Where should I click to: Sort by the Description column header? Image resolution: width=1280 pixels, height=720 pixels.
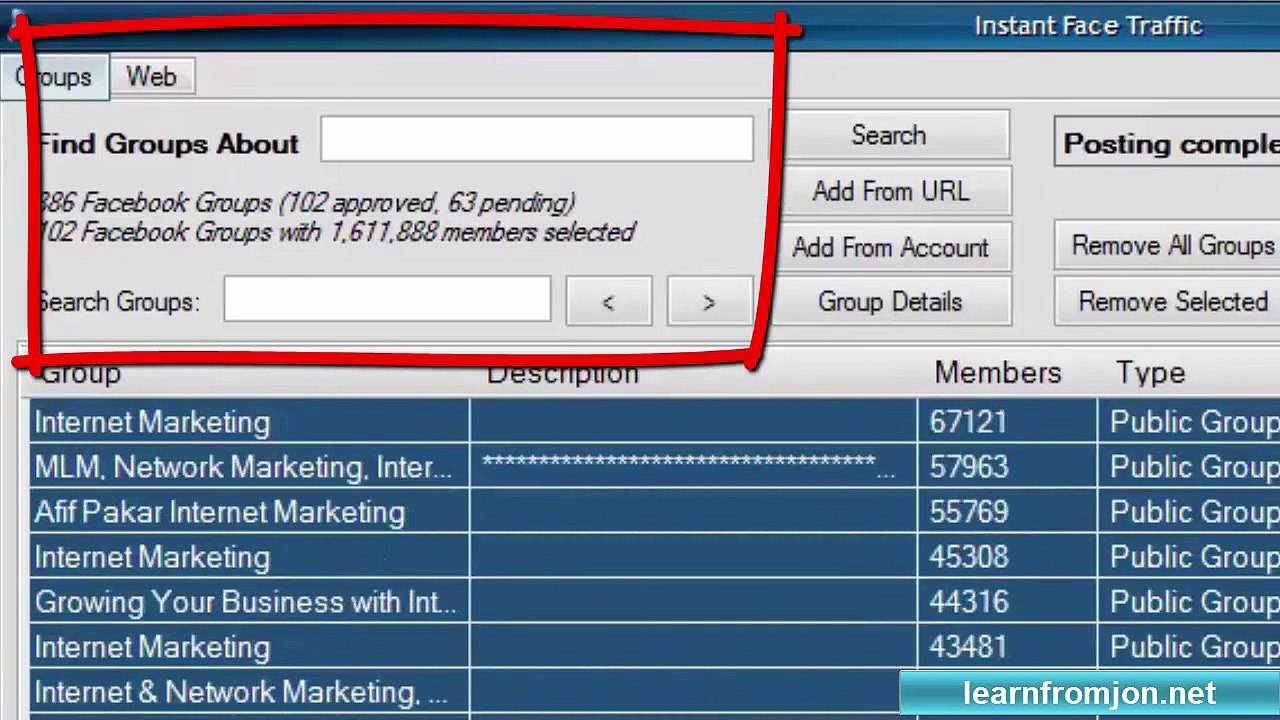click(563, 373)
